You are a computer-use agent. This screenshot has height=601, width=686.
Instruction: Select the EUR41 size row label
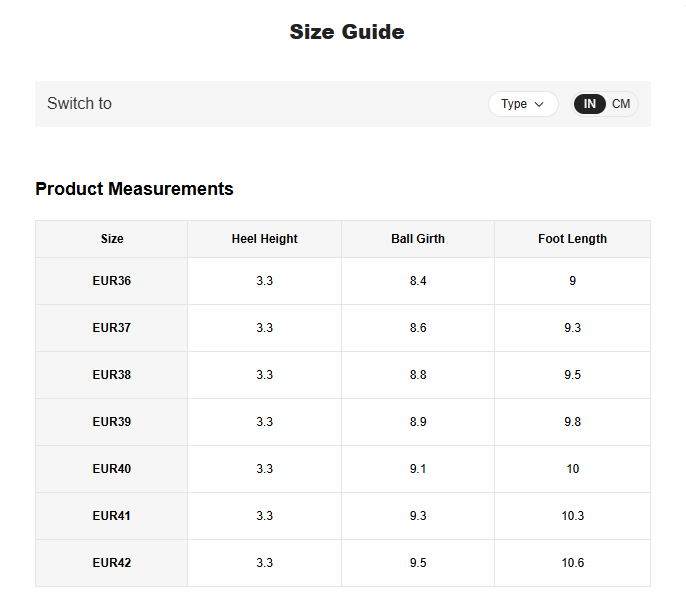click(112, 516)
